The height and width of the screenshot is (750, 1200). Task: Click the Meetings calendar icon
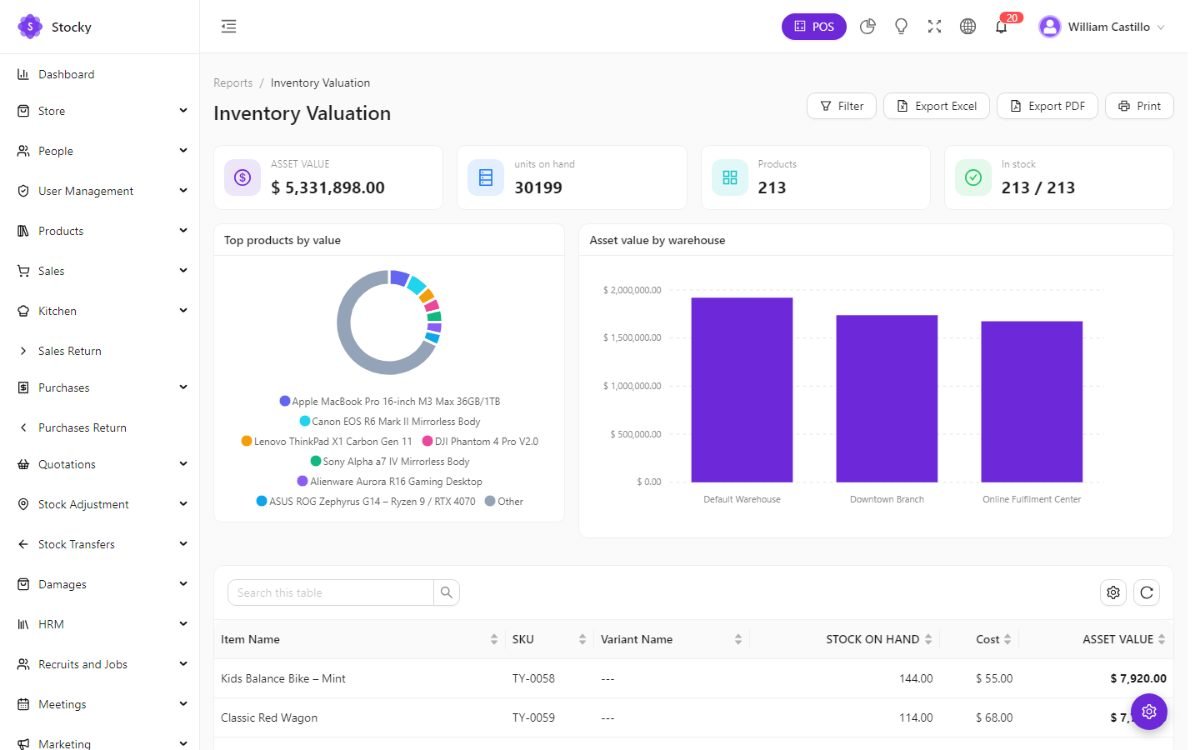(23, 704)
